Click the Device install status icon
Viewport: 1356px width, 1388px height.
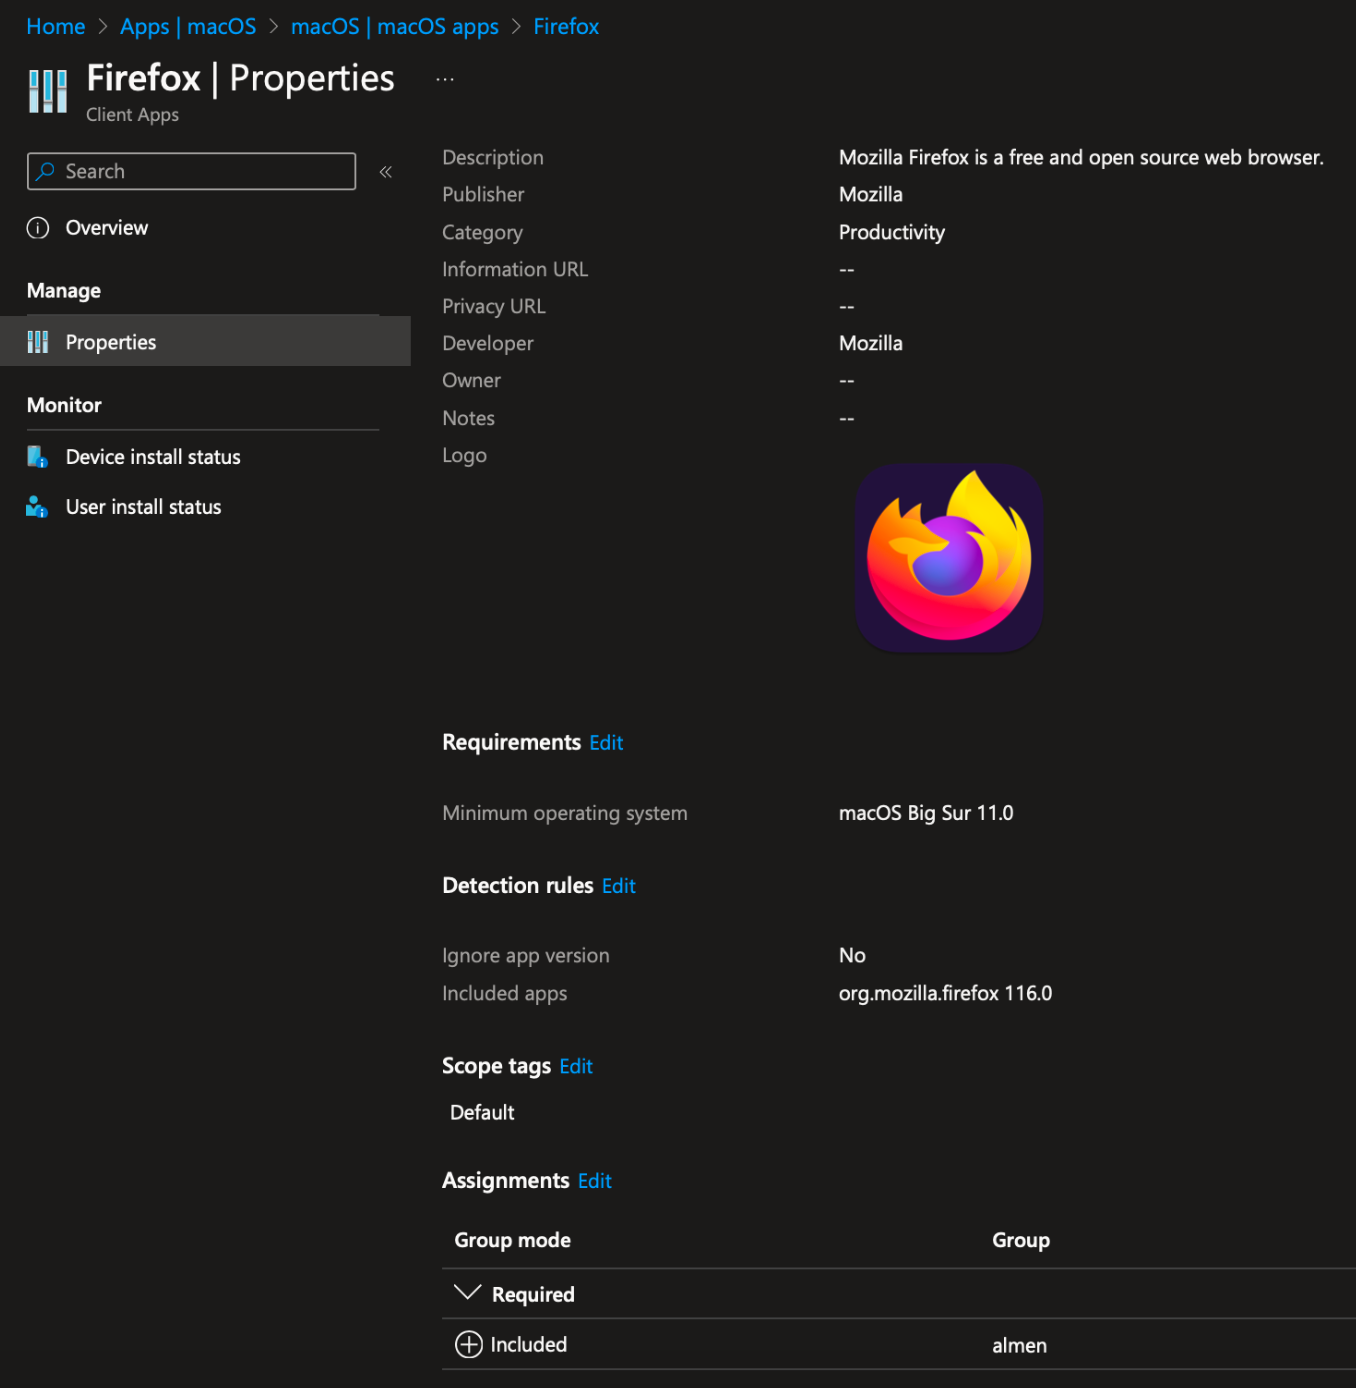[x=38, y=457]
